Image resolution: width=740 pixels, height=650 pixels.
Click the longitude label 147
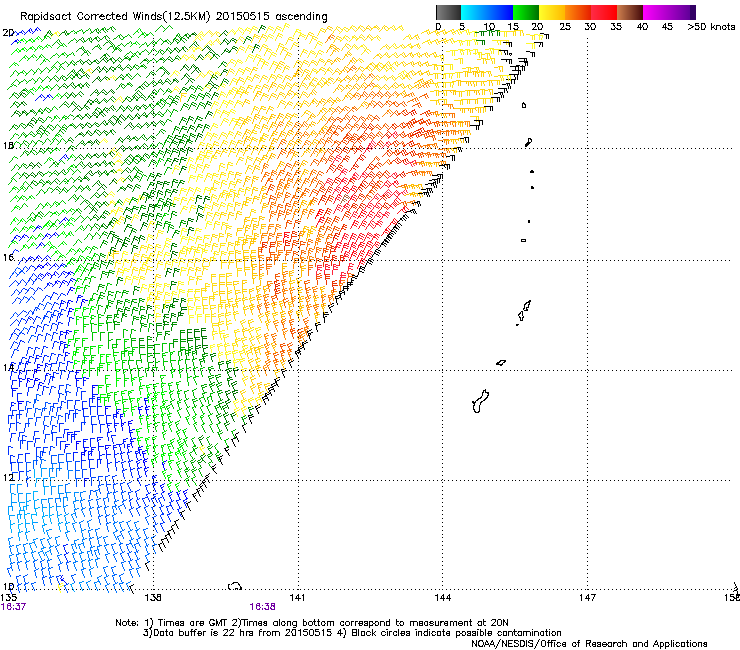click(x=587, y=598)
